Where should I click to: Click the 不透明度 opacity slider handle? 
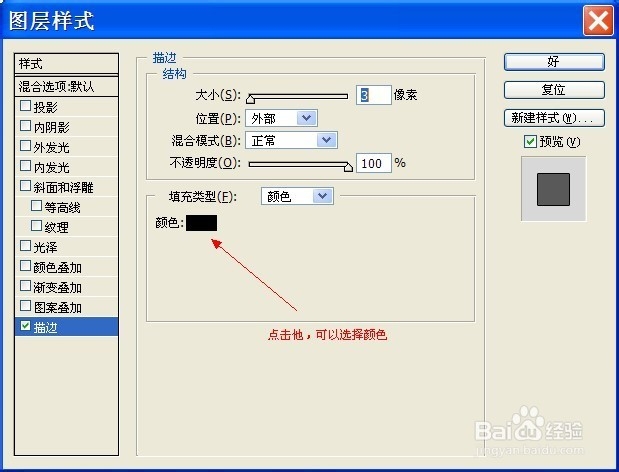(348, 167)
